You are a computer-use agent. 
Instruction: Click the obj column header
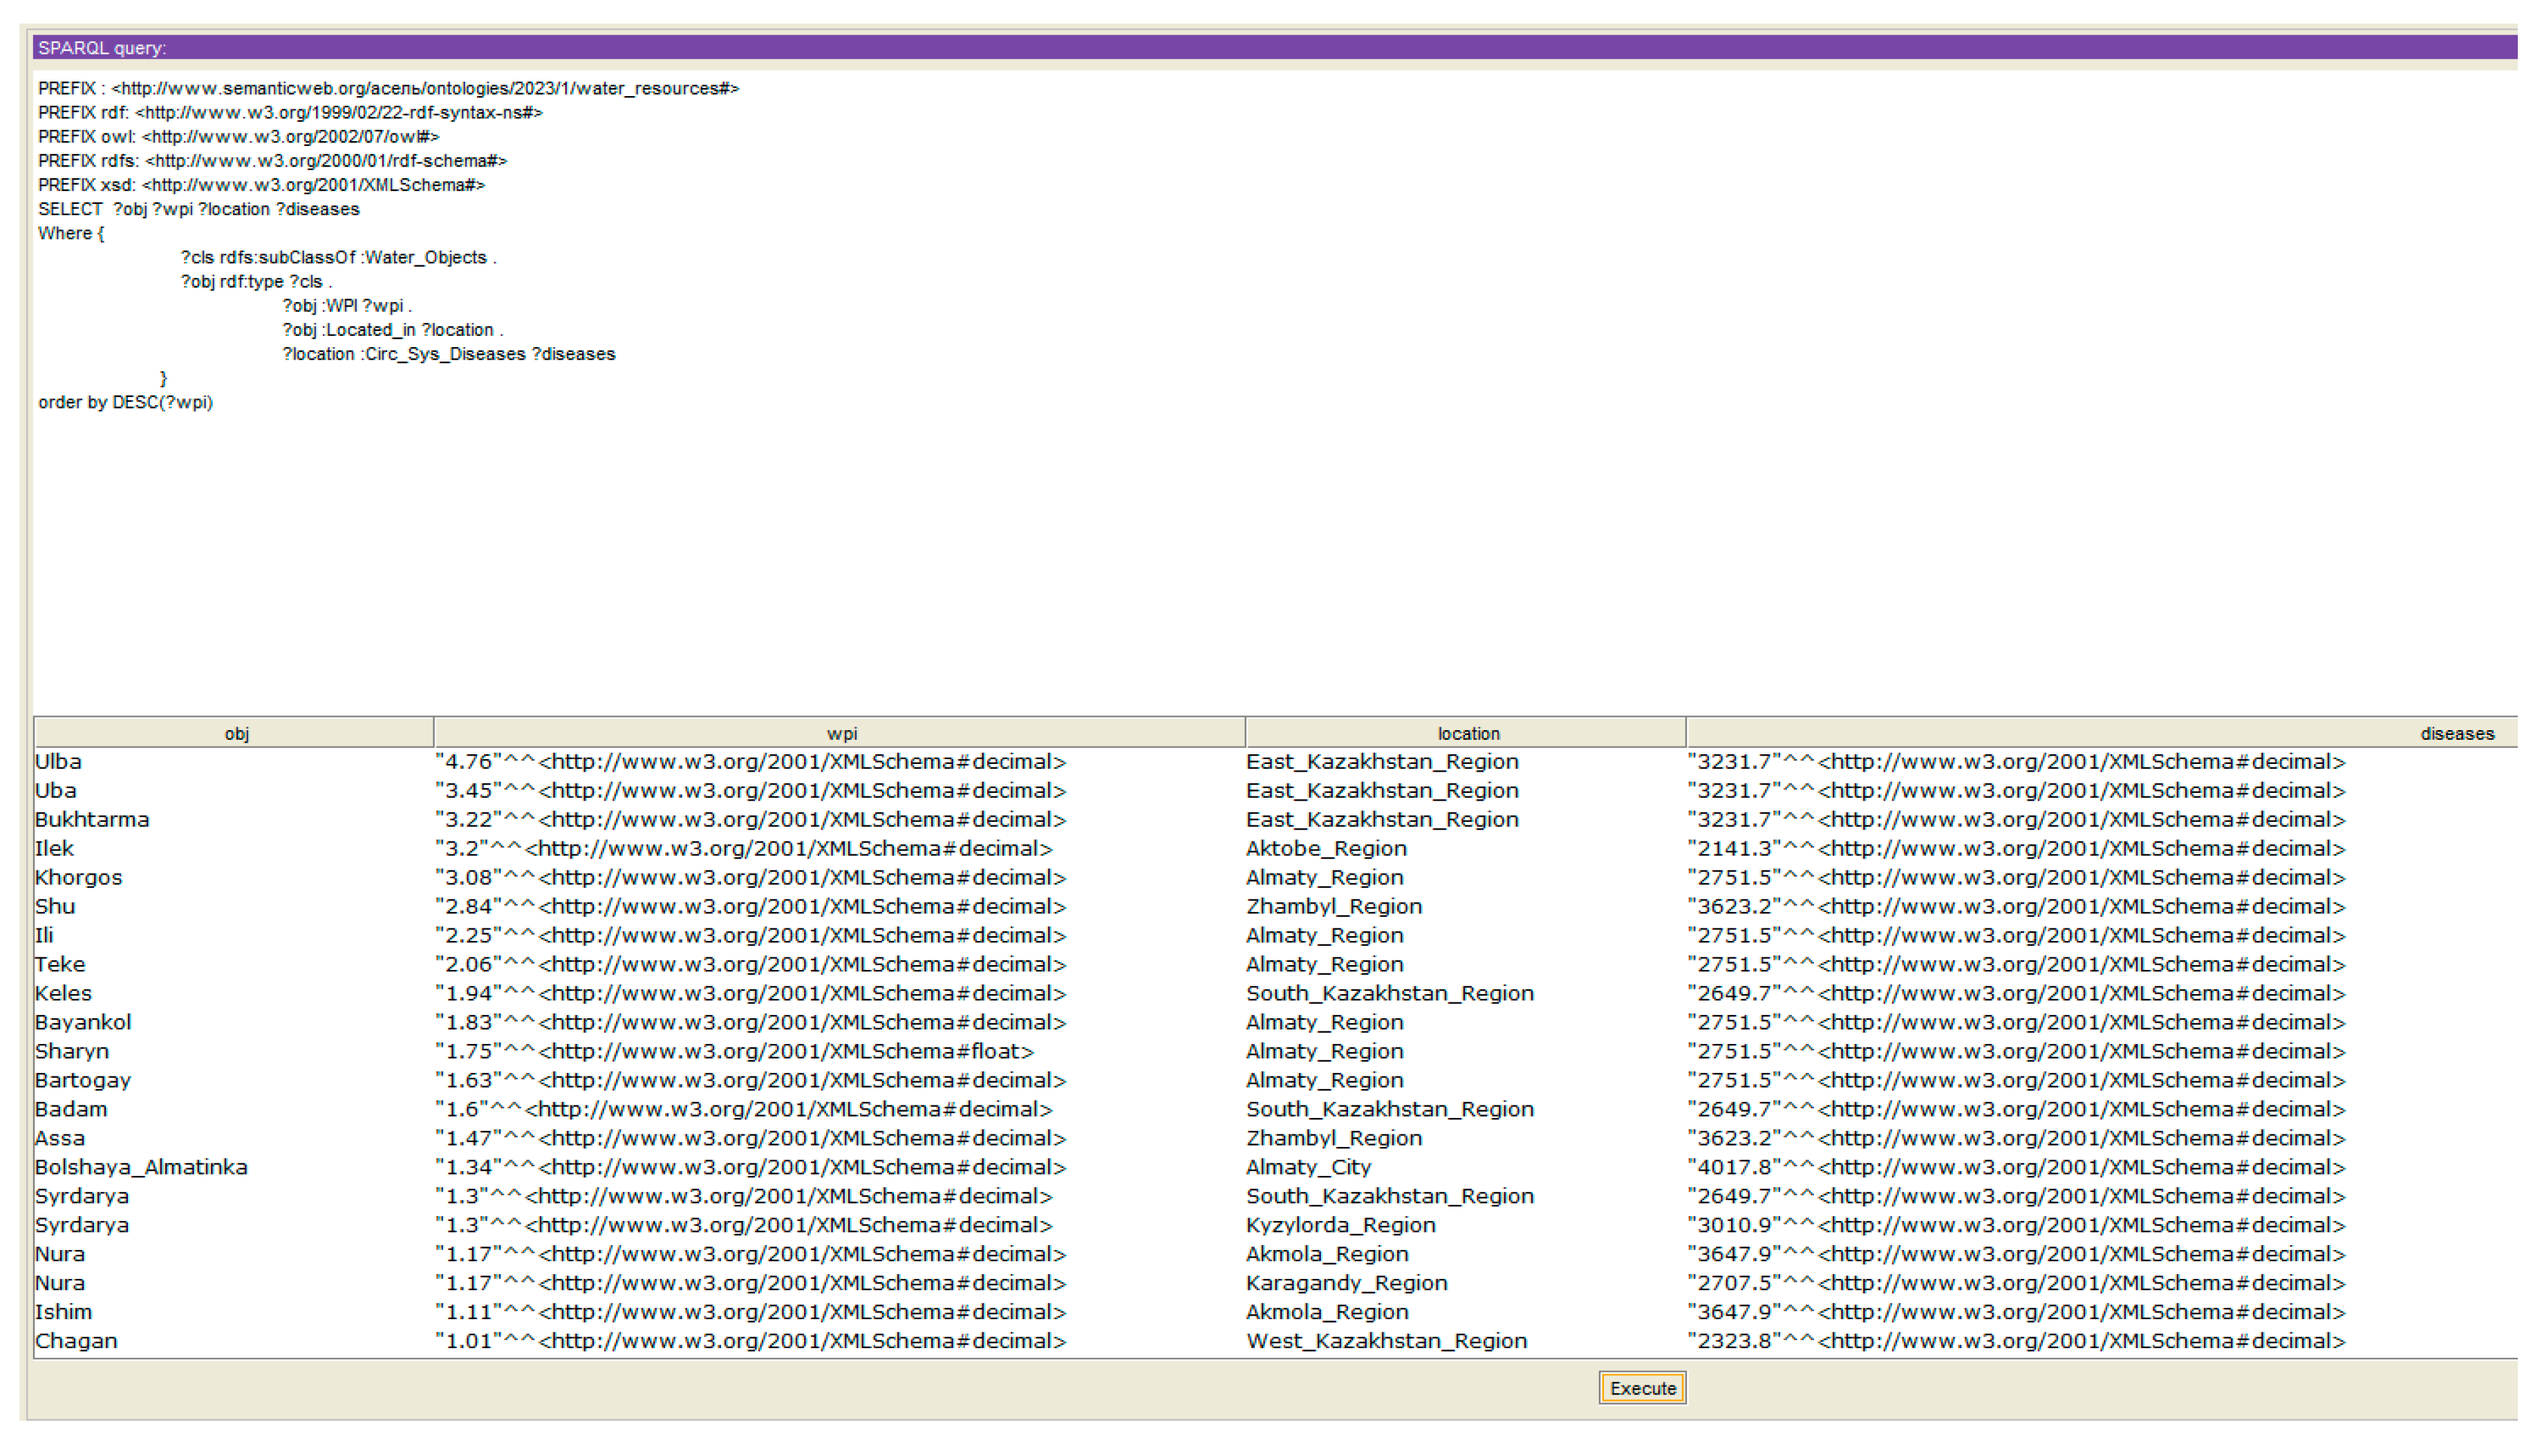click(236, 733)
